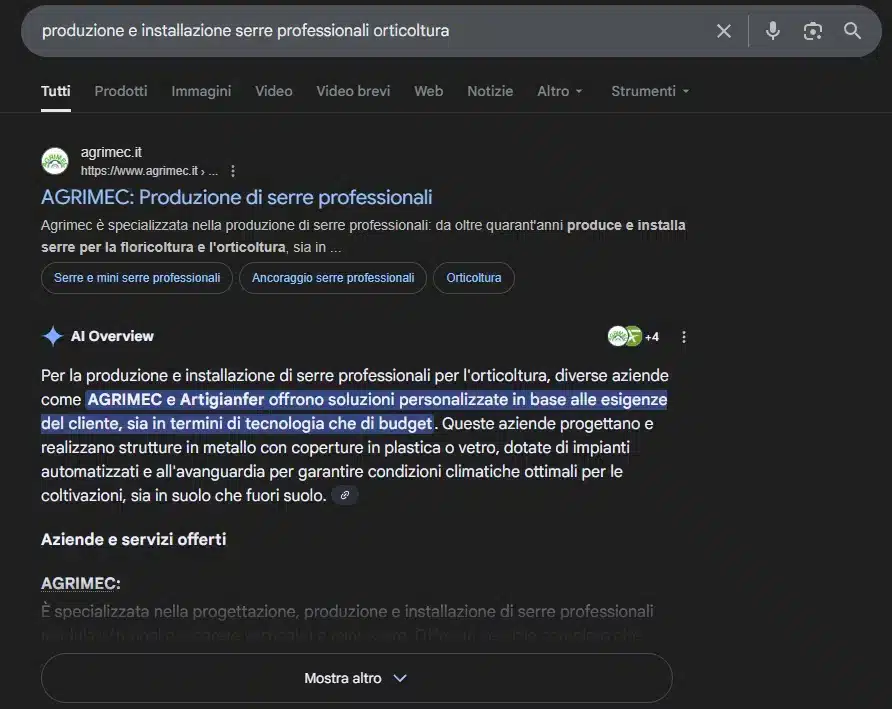Viewport: 892px width, 709px height.
Task: Click inside the search input field
Action: pos(300,30)
